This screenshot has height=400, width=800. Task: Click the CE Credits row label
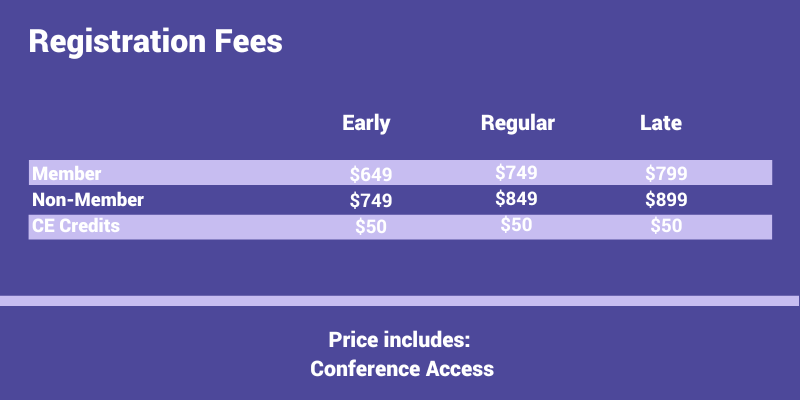click(x=76, y=226)
